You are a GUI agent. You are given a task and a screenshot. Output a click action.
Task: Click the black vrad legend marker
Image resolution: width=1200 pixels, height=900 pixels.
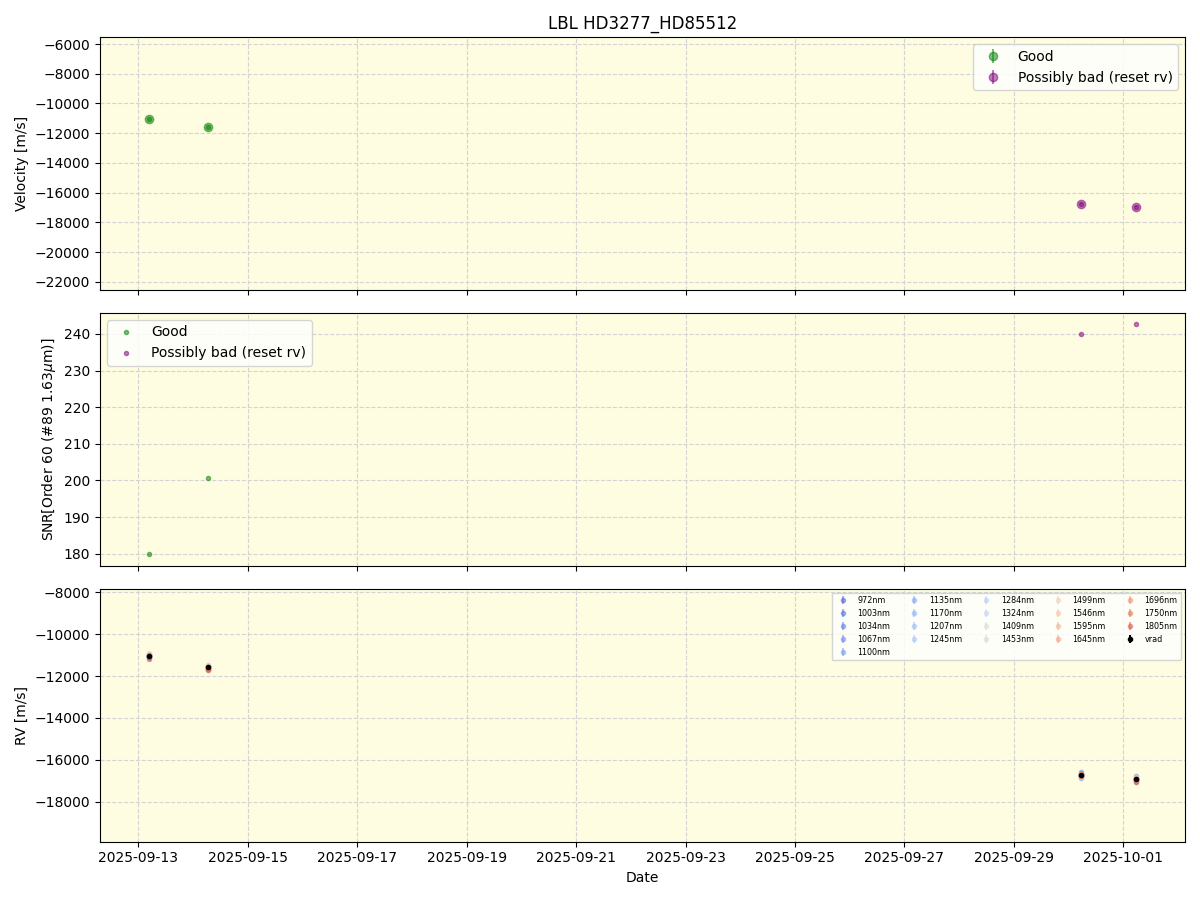pyautogui.click(x=1130, y=639)
